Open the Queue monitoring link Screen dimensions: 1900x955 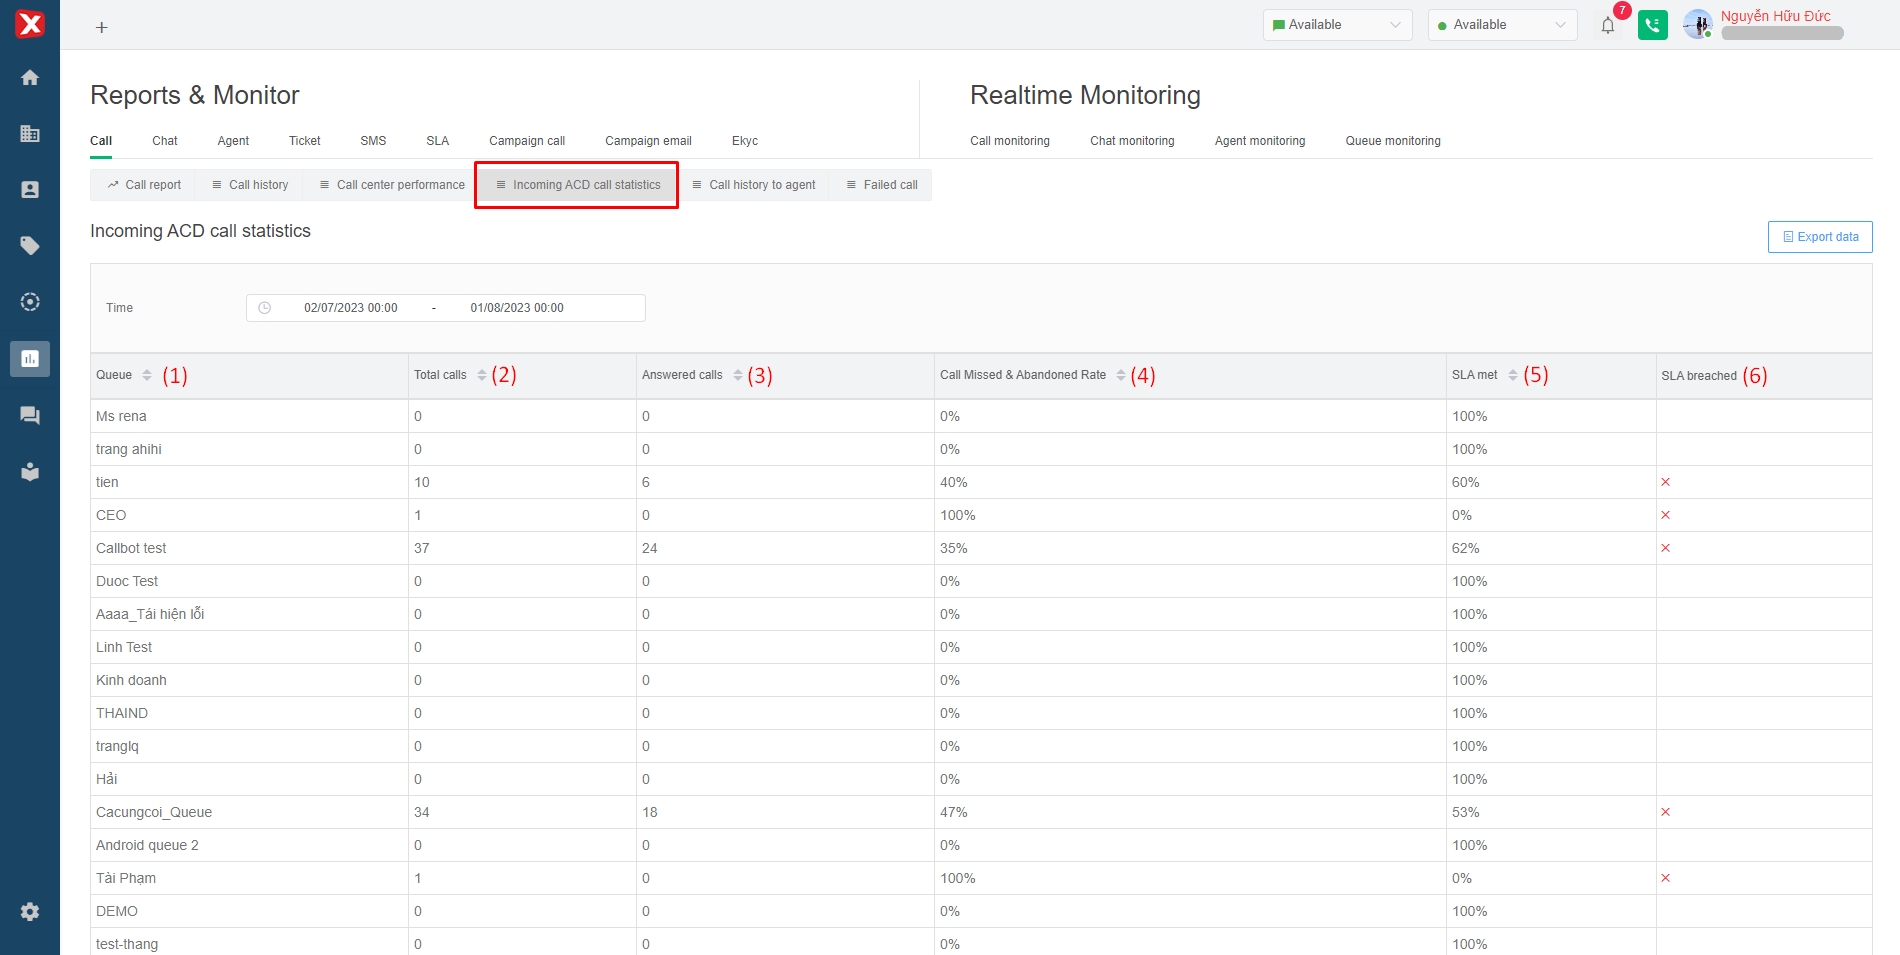1392,141
